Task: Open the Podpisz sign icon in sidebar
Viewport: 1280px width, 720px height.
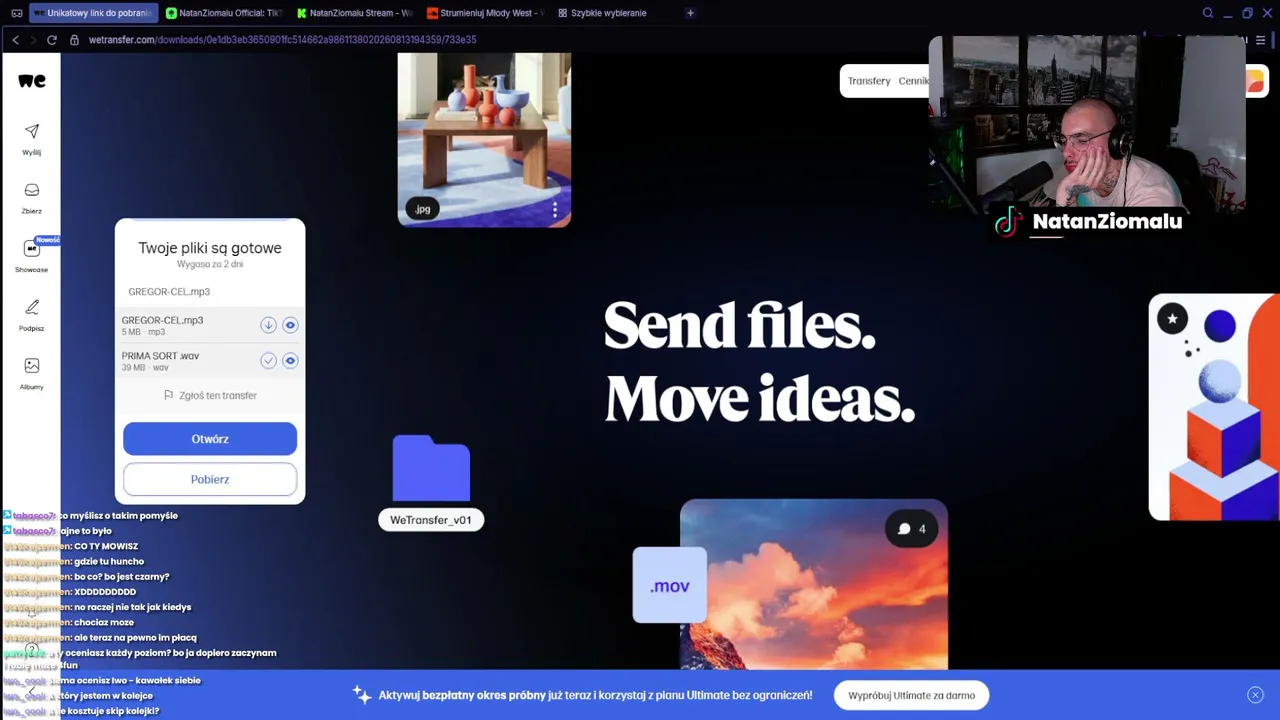Action: tap(32, 307)
